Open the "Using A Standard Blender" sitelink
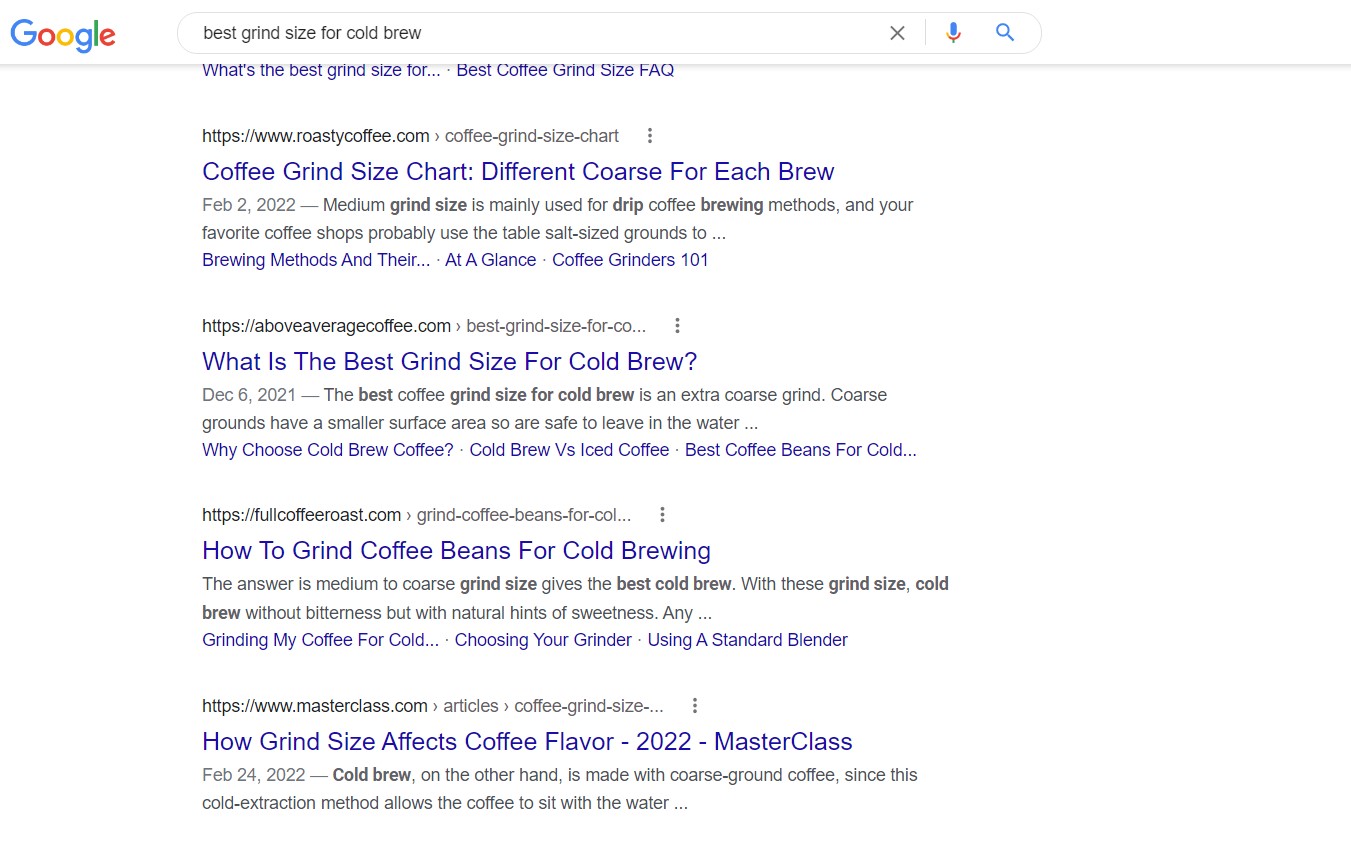The width and height of the screenshot is (1351, 850). [x=747, y=640]
